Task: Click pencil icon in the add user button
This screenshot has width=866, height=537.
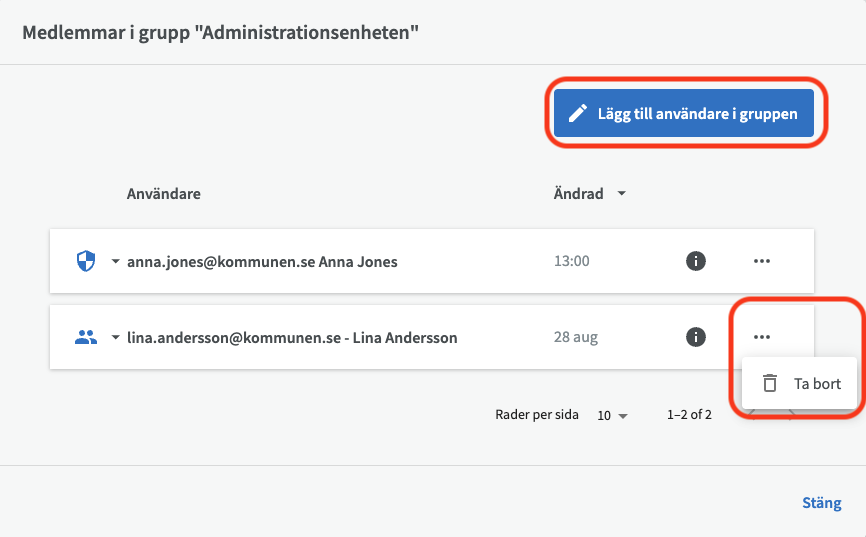Action: pos(577,114)
